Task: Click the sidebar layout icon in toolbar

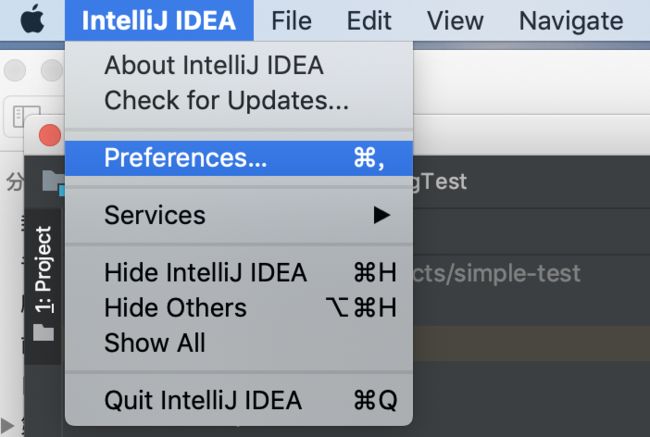Action: click(26, 117)
